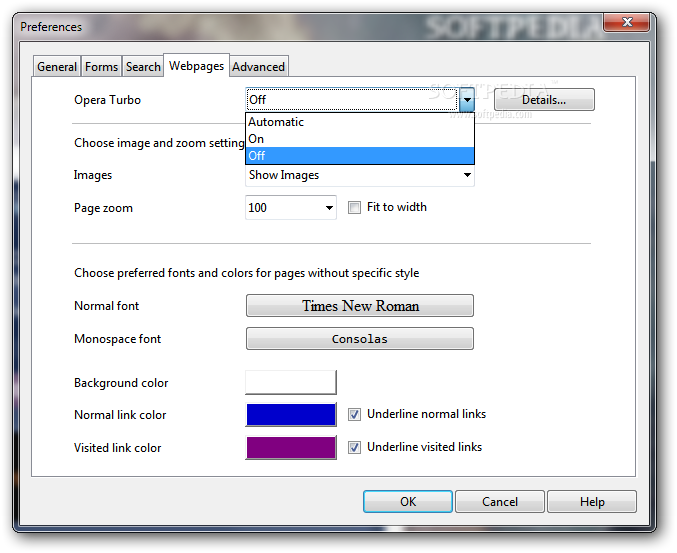Change the blue Normal link color
This screenshot has width=677, height=553.
click(x=291, y=414)
